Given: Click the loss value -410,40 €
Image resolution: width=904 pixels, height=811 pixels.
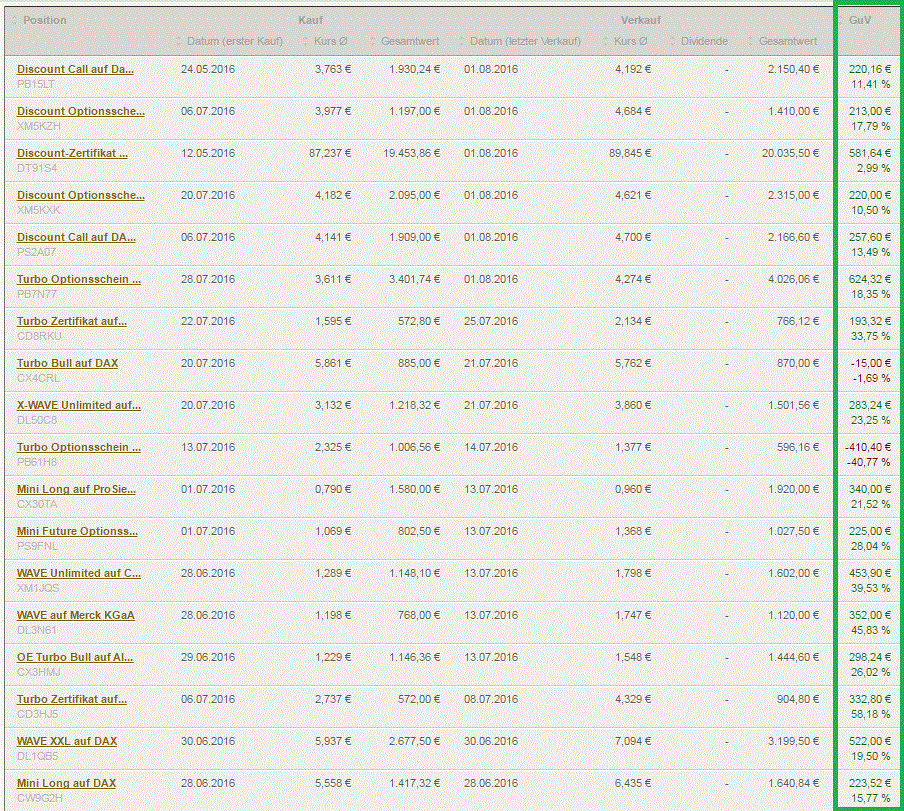Looking at the screenshot, I should [868, 448].
